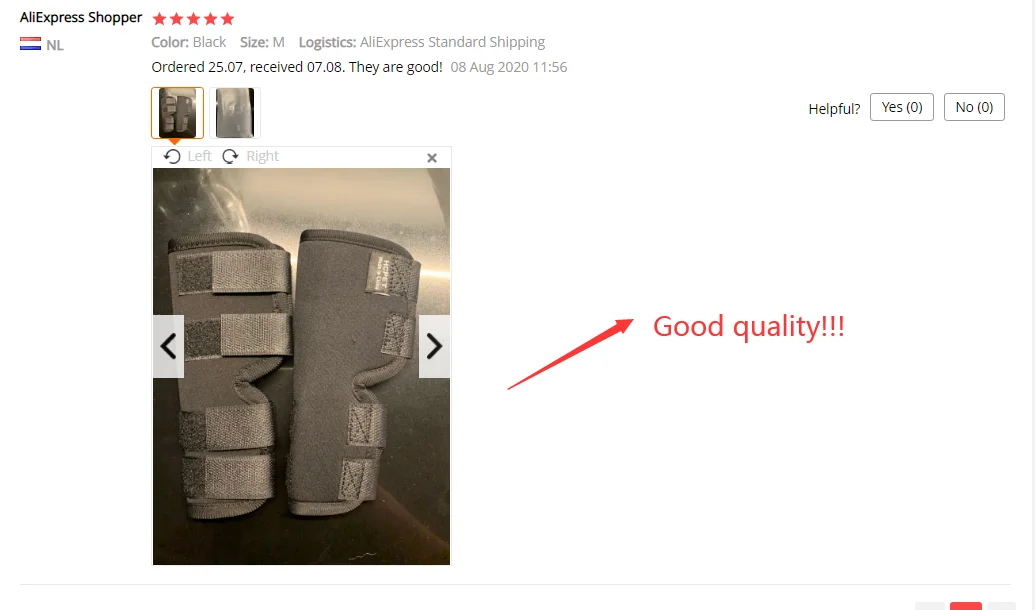Click the 'Left' rotate label
Screen dimensions: 1035x610
pyautogui.click(x=199, y=156)
